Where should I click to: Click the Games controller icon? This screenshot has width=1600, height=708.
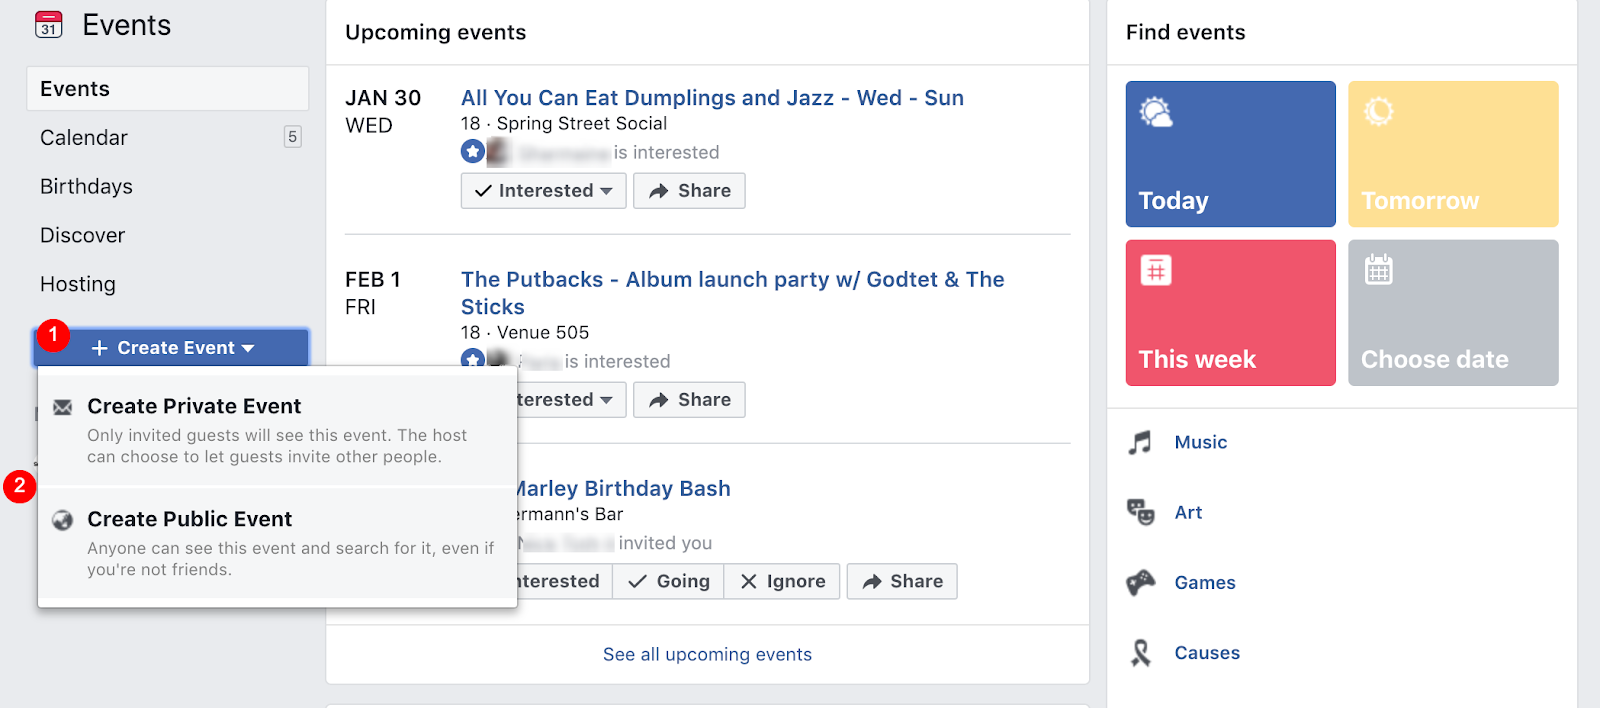tap(1140, 582)
